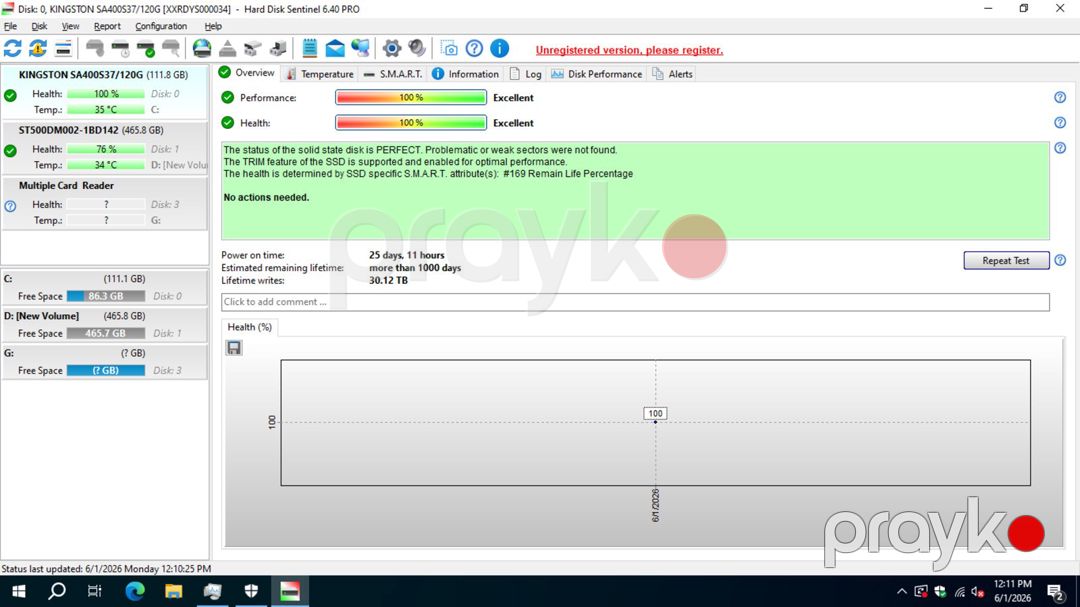Open the File menu
Viewport: 1080px width, 607px height.
pos(10,26)
